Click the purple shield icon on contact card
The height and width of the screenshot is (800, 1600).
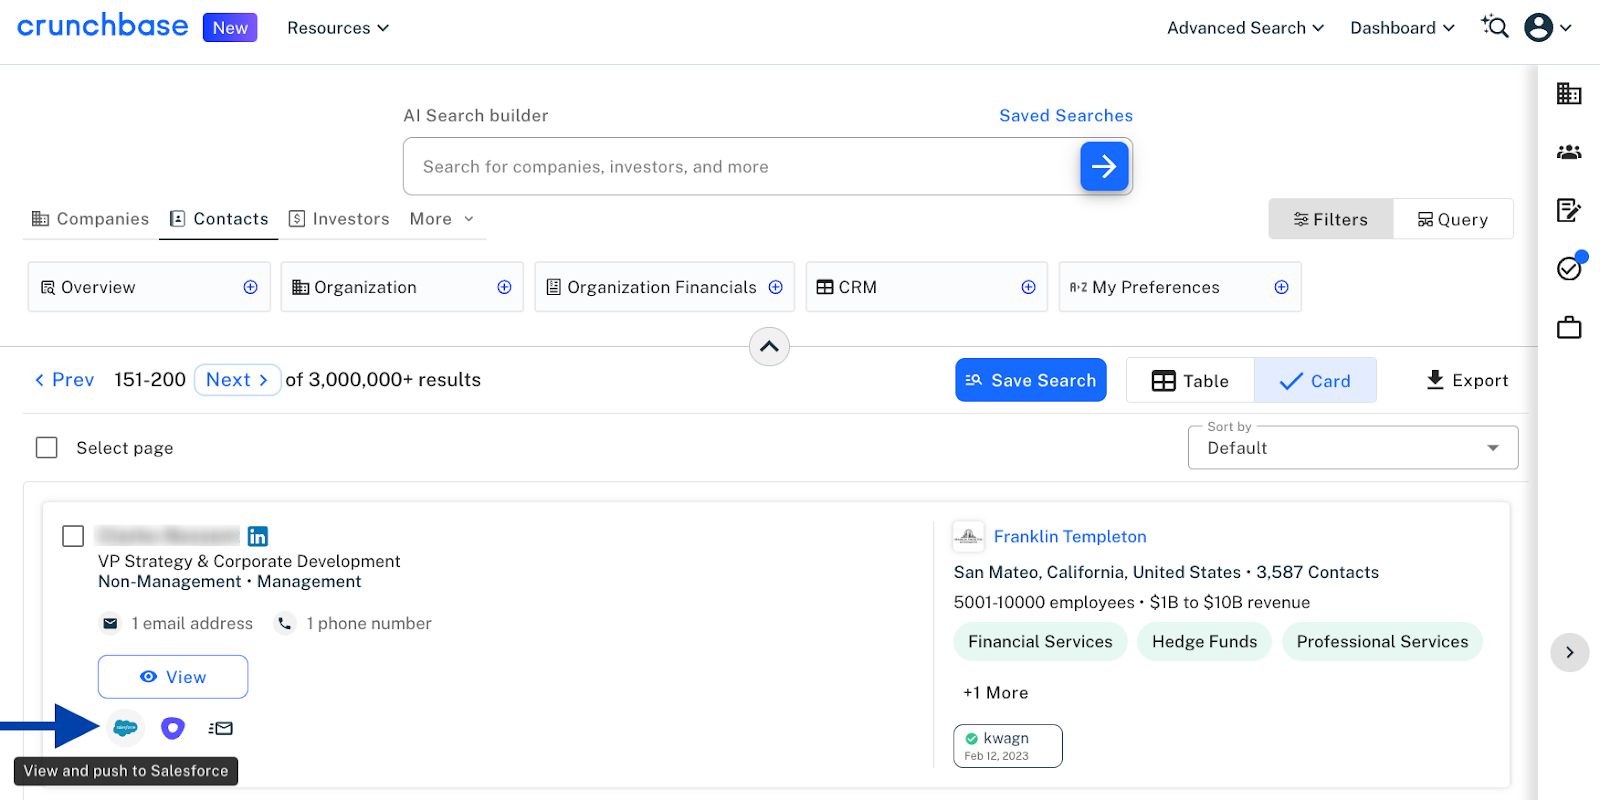(173, 728)
